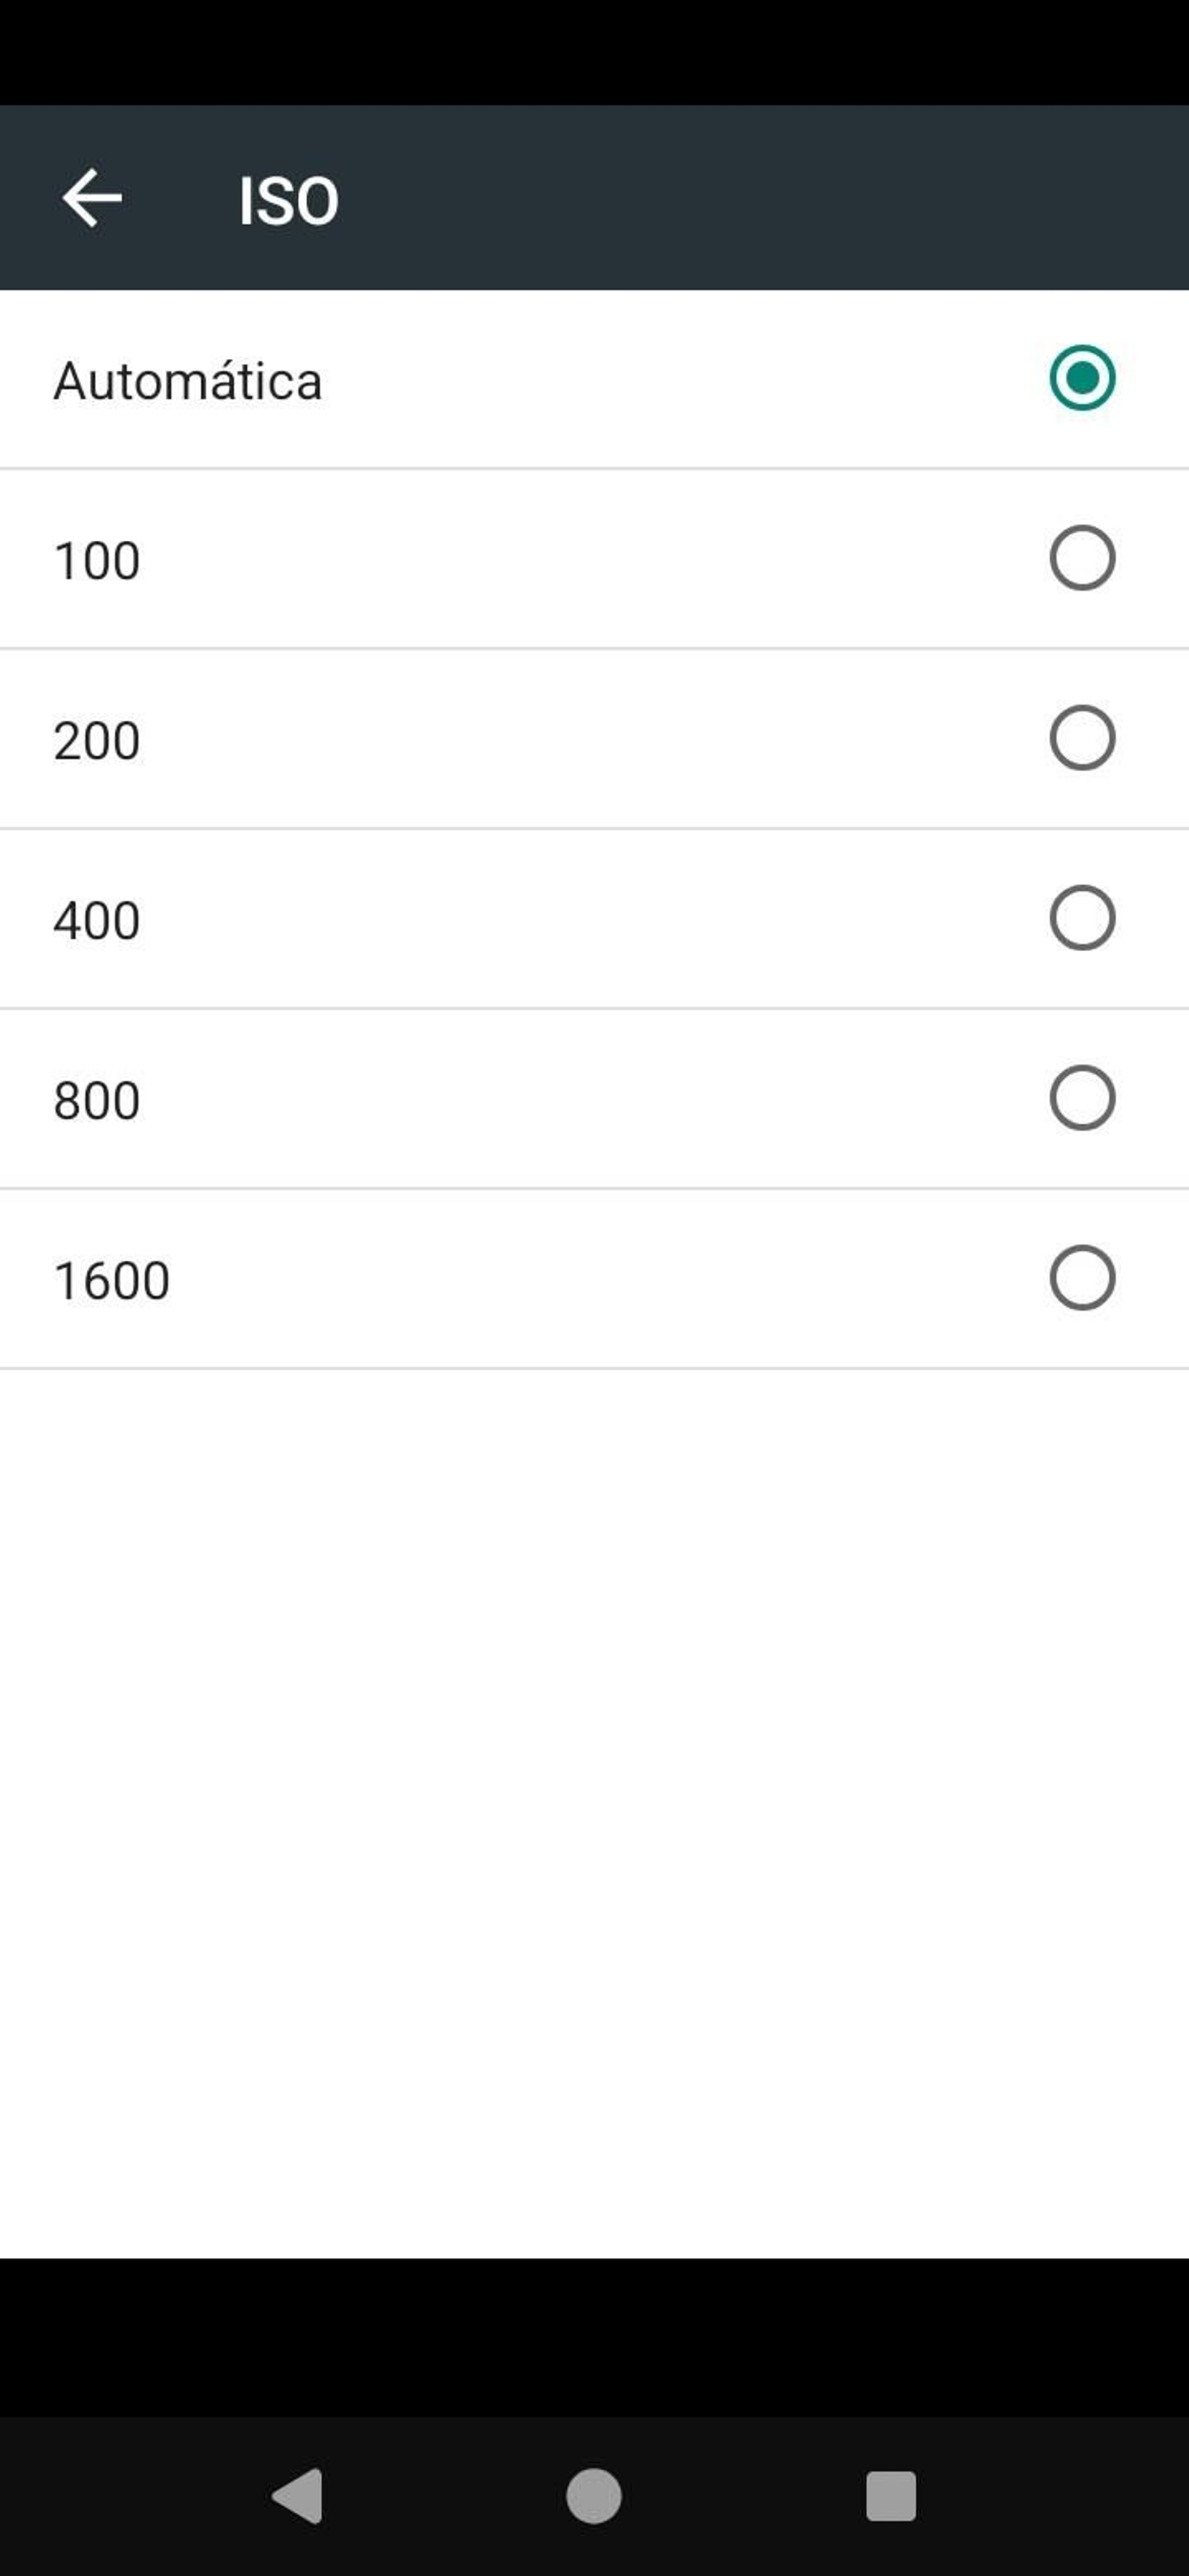The image size is (1189, 2576).
Task: Pick the 800 ISO radio button
Action: [x=1082, y=1098]
